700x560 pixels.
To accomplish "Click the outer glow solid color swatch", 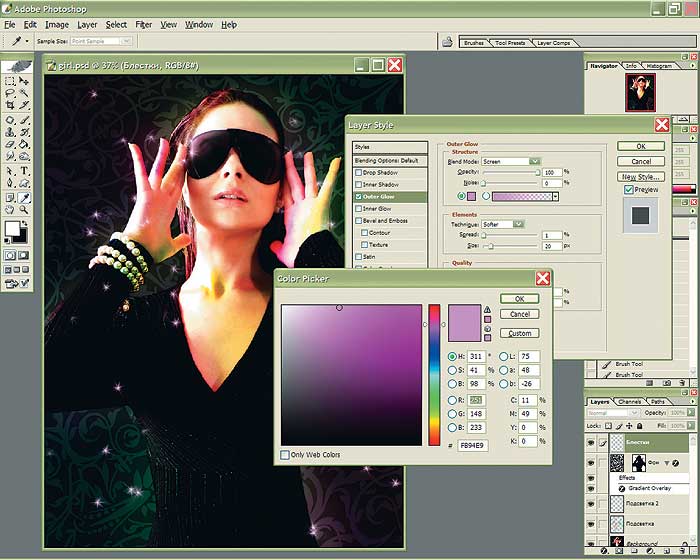I will [471, 196].
